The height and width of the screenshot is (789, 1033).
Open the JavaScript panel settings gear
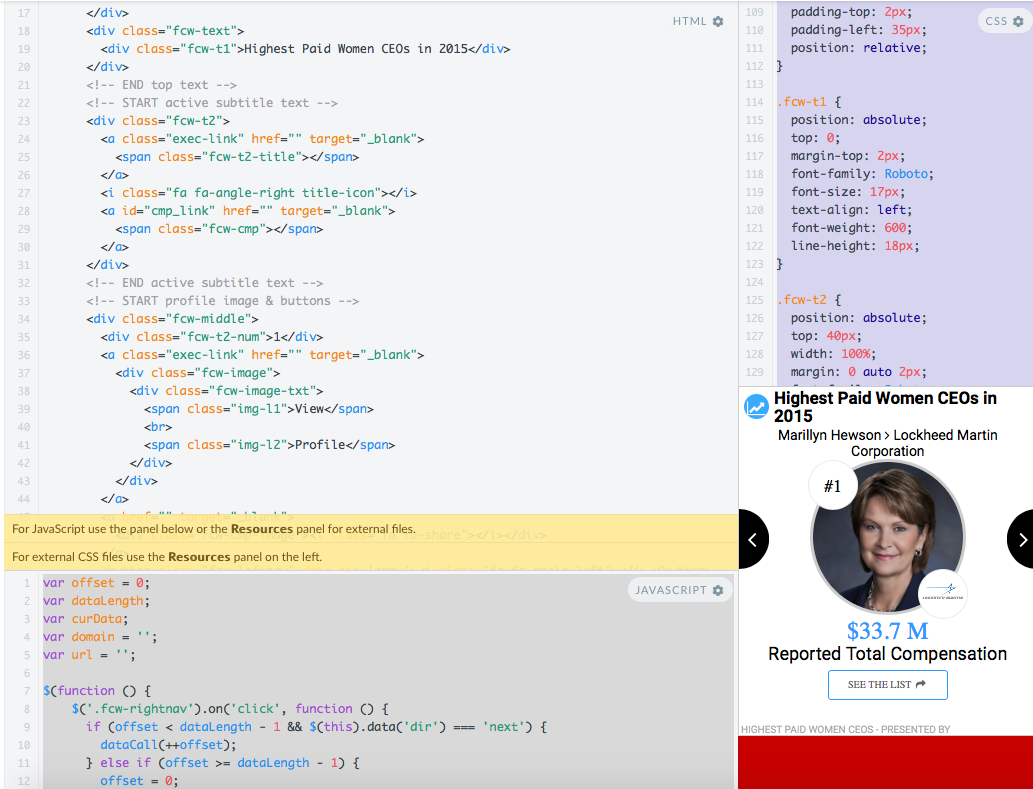[x=718, y=590]
